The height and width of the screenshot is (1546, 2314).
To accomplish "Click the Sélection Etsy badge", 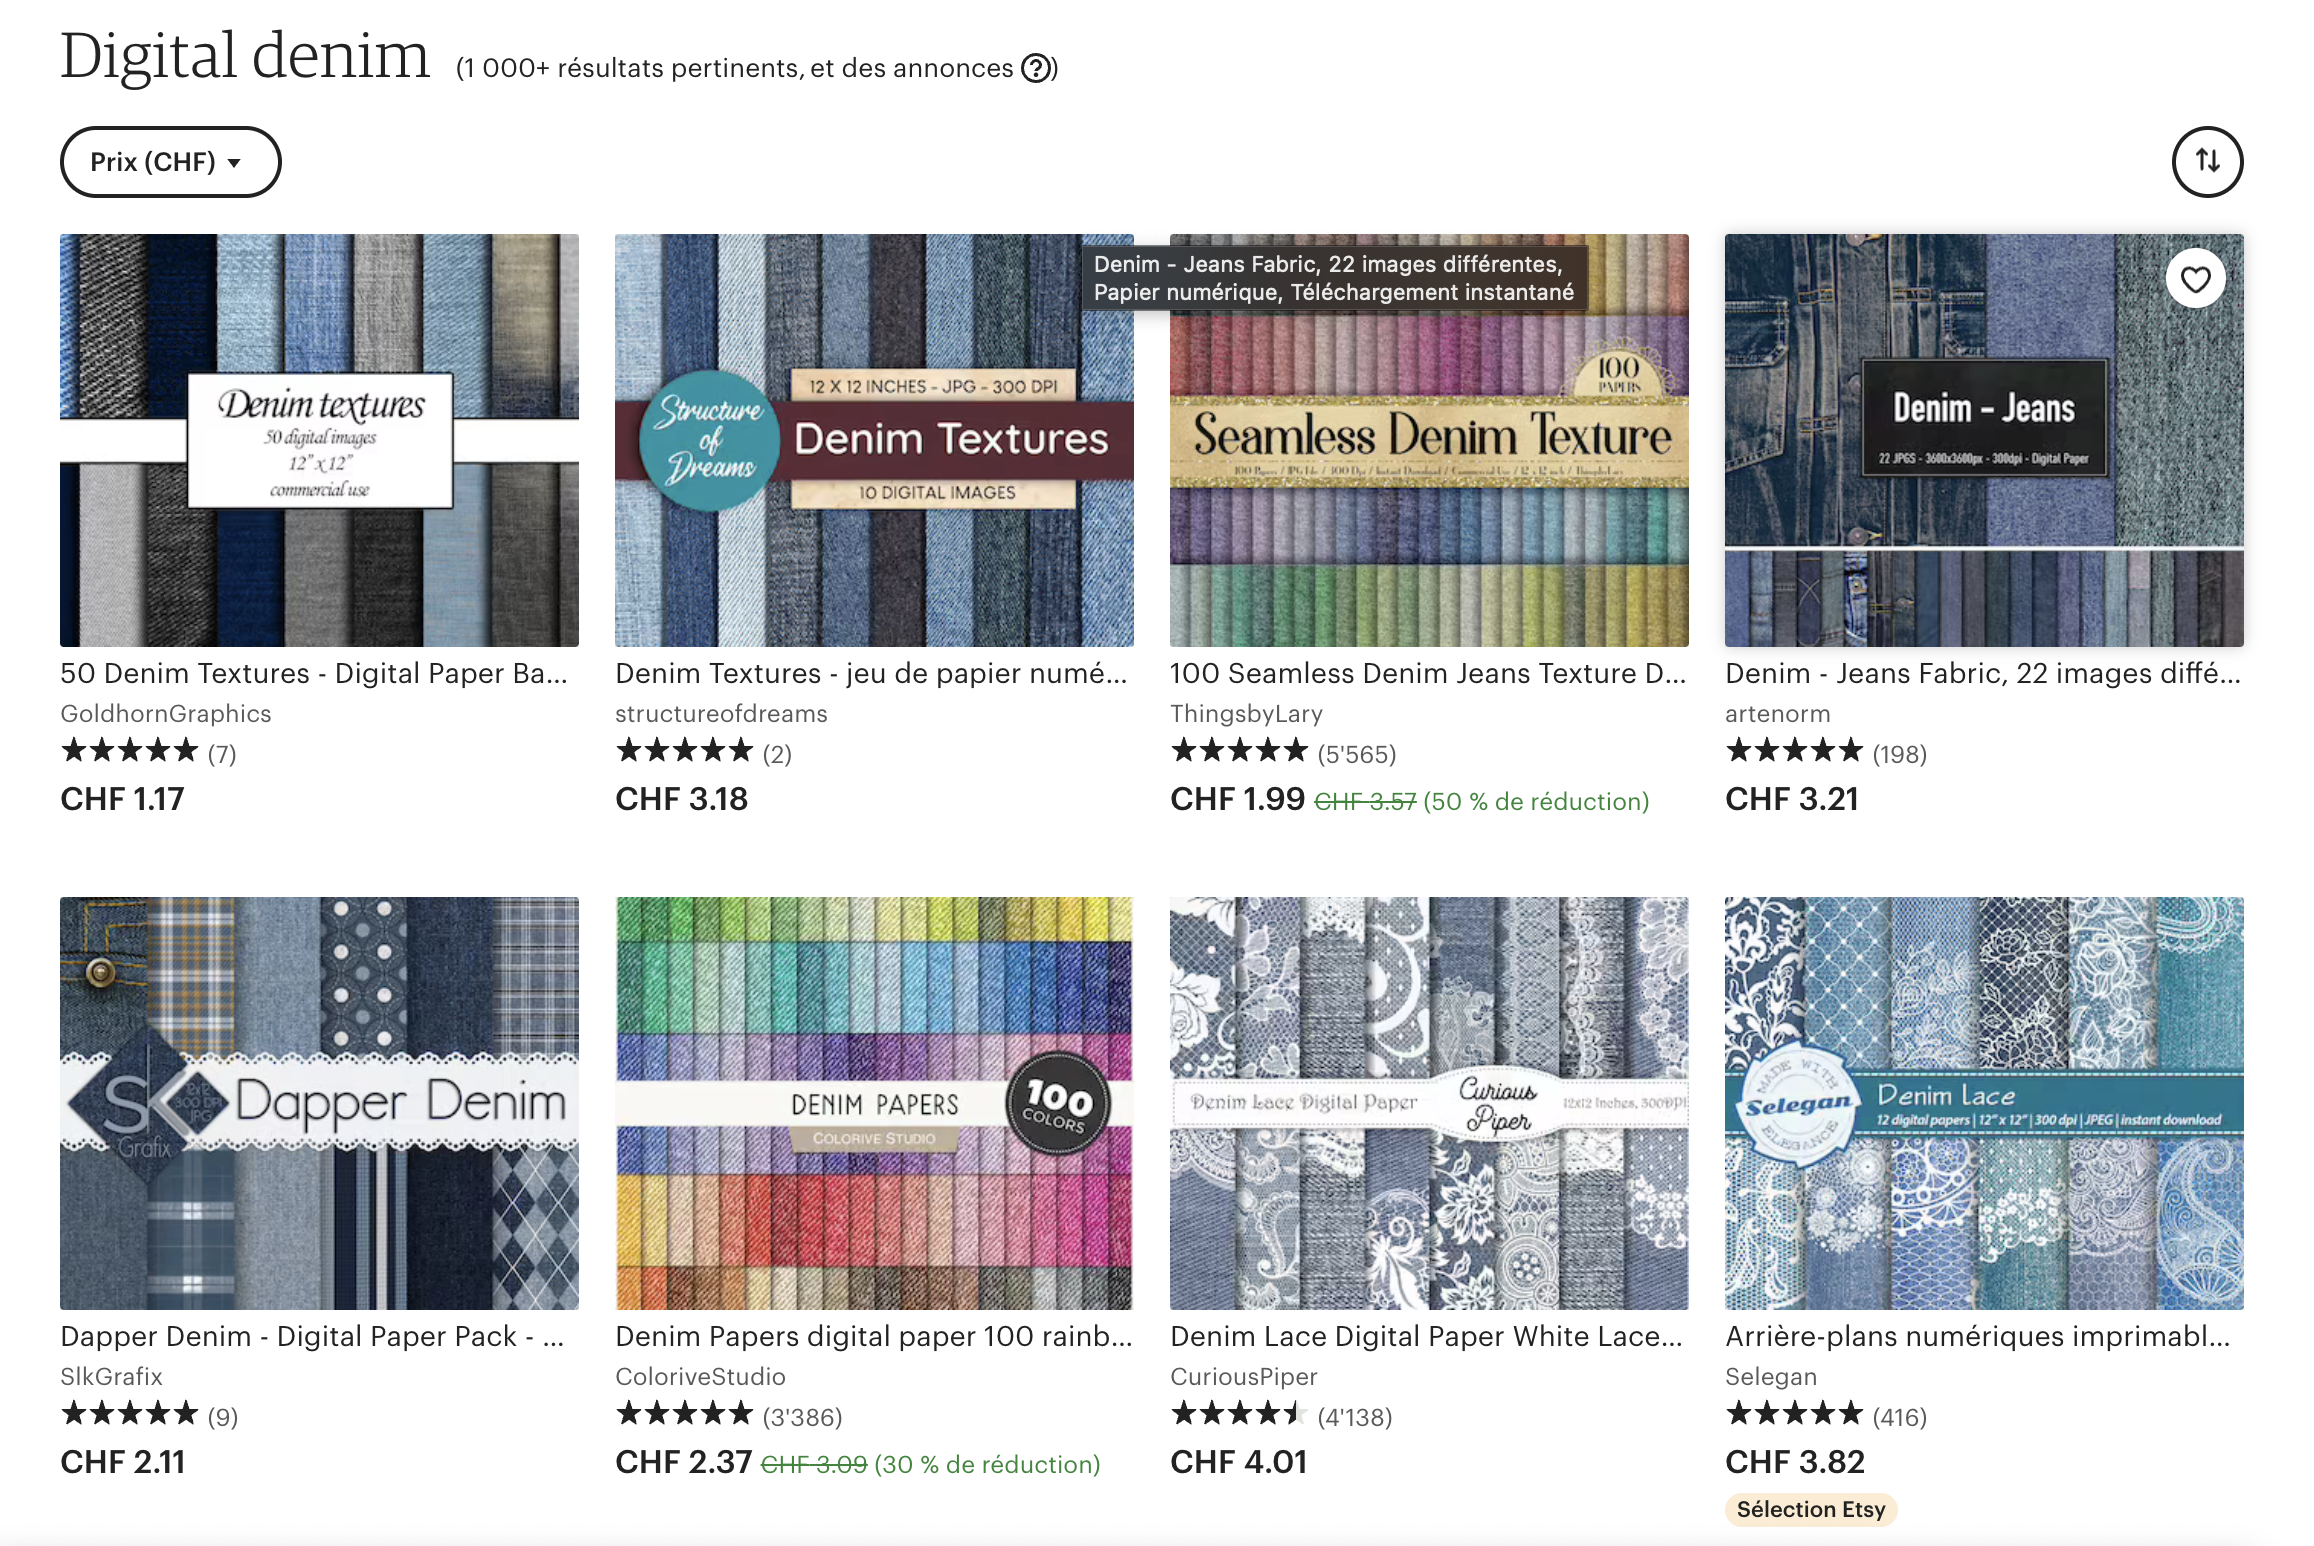I will click(1811, 1509).
